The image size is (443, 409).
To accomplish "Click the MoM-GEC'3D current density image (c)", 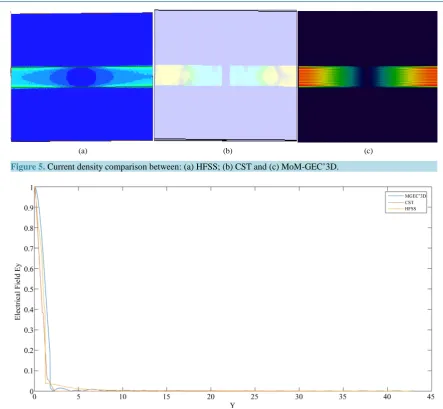I will pos(368,76).
